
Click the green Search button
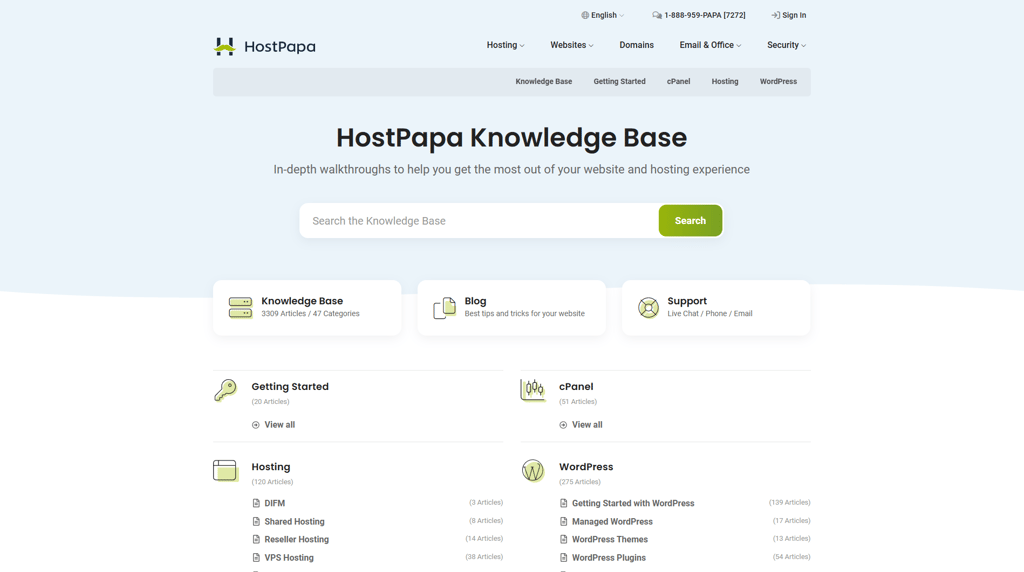pyautogui.click(x=690, y=221)
